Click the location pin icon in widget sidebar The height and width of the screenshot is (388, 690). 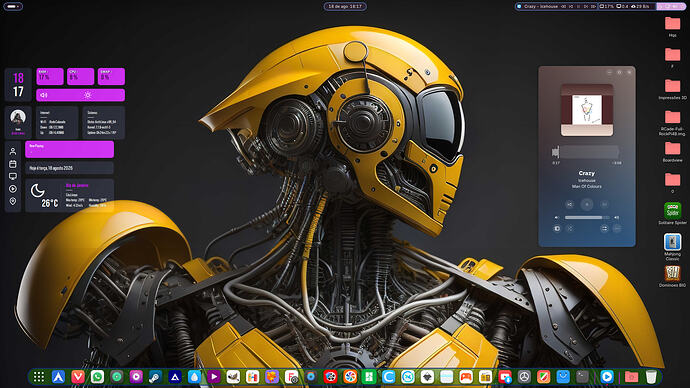point(13,201)
